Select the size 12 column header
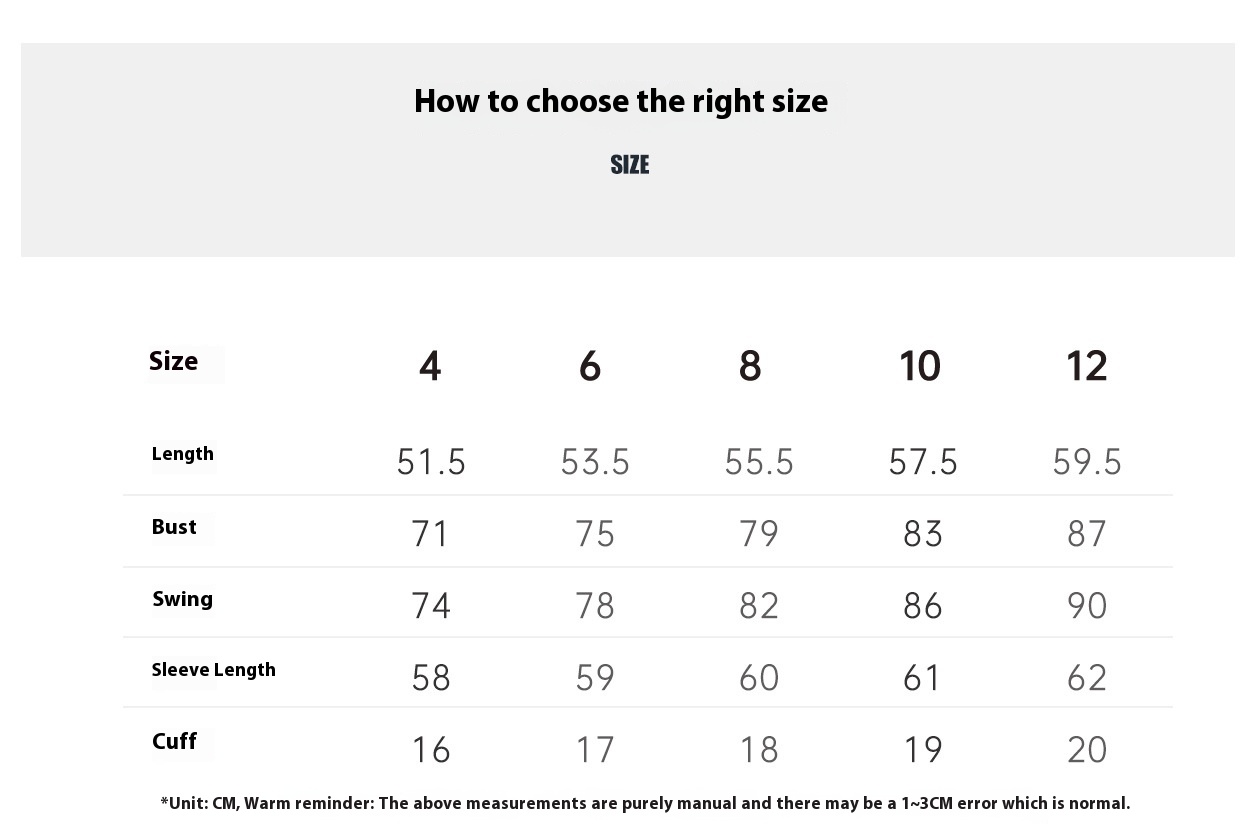 pos(1086,366)
